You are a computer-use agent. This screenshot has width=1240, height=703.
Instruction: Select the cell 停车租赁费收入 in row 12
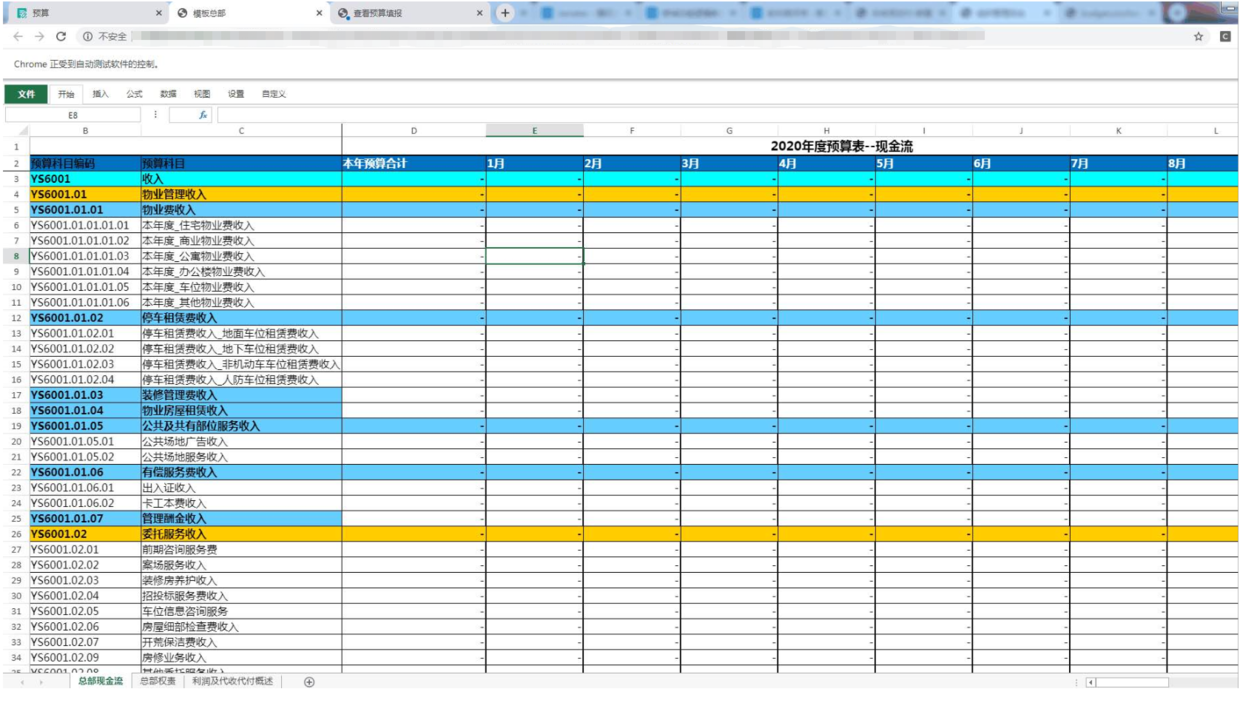pos(241,318)
